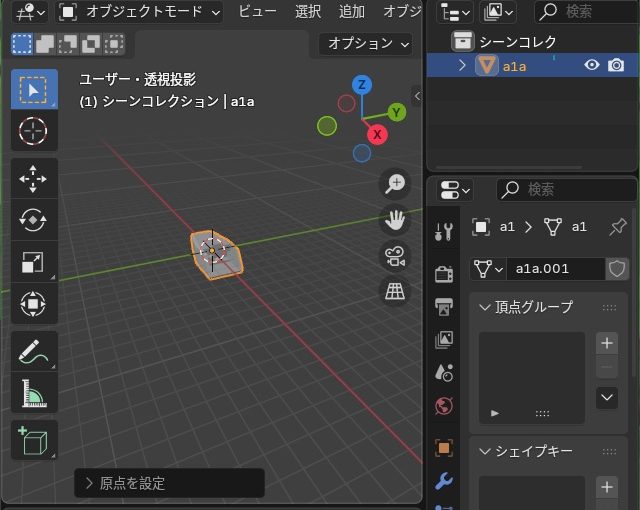The image size is (640, 510).
Task: Browse mesh data dropdown beside a1a.001
Action: [x=488, y=269]
